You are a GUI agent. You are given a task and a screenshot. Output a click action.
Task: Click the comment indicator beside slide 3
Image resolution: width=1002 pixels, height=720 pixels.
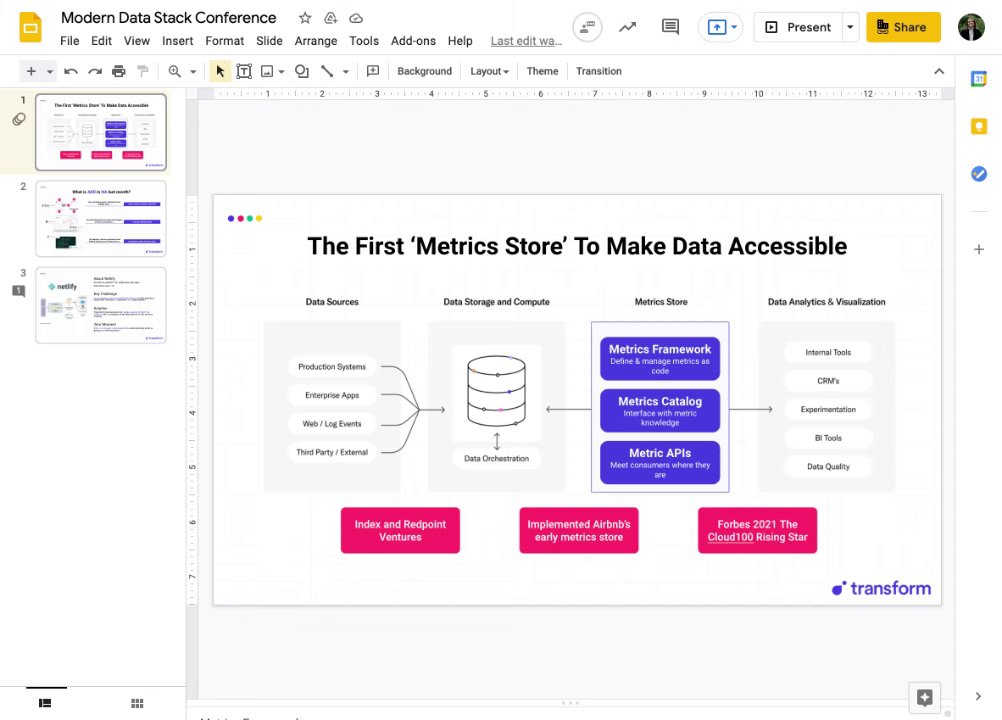[x=19, y=291]
